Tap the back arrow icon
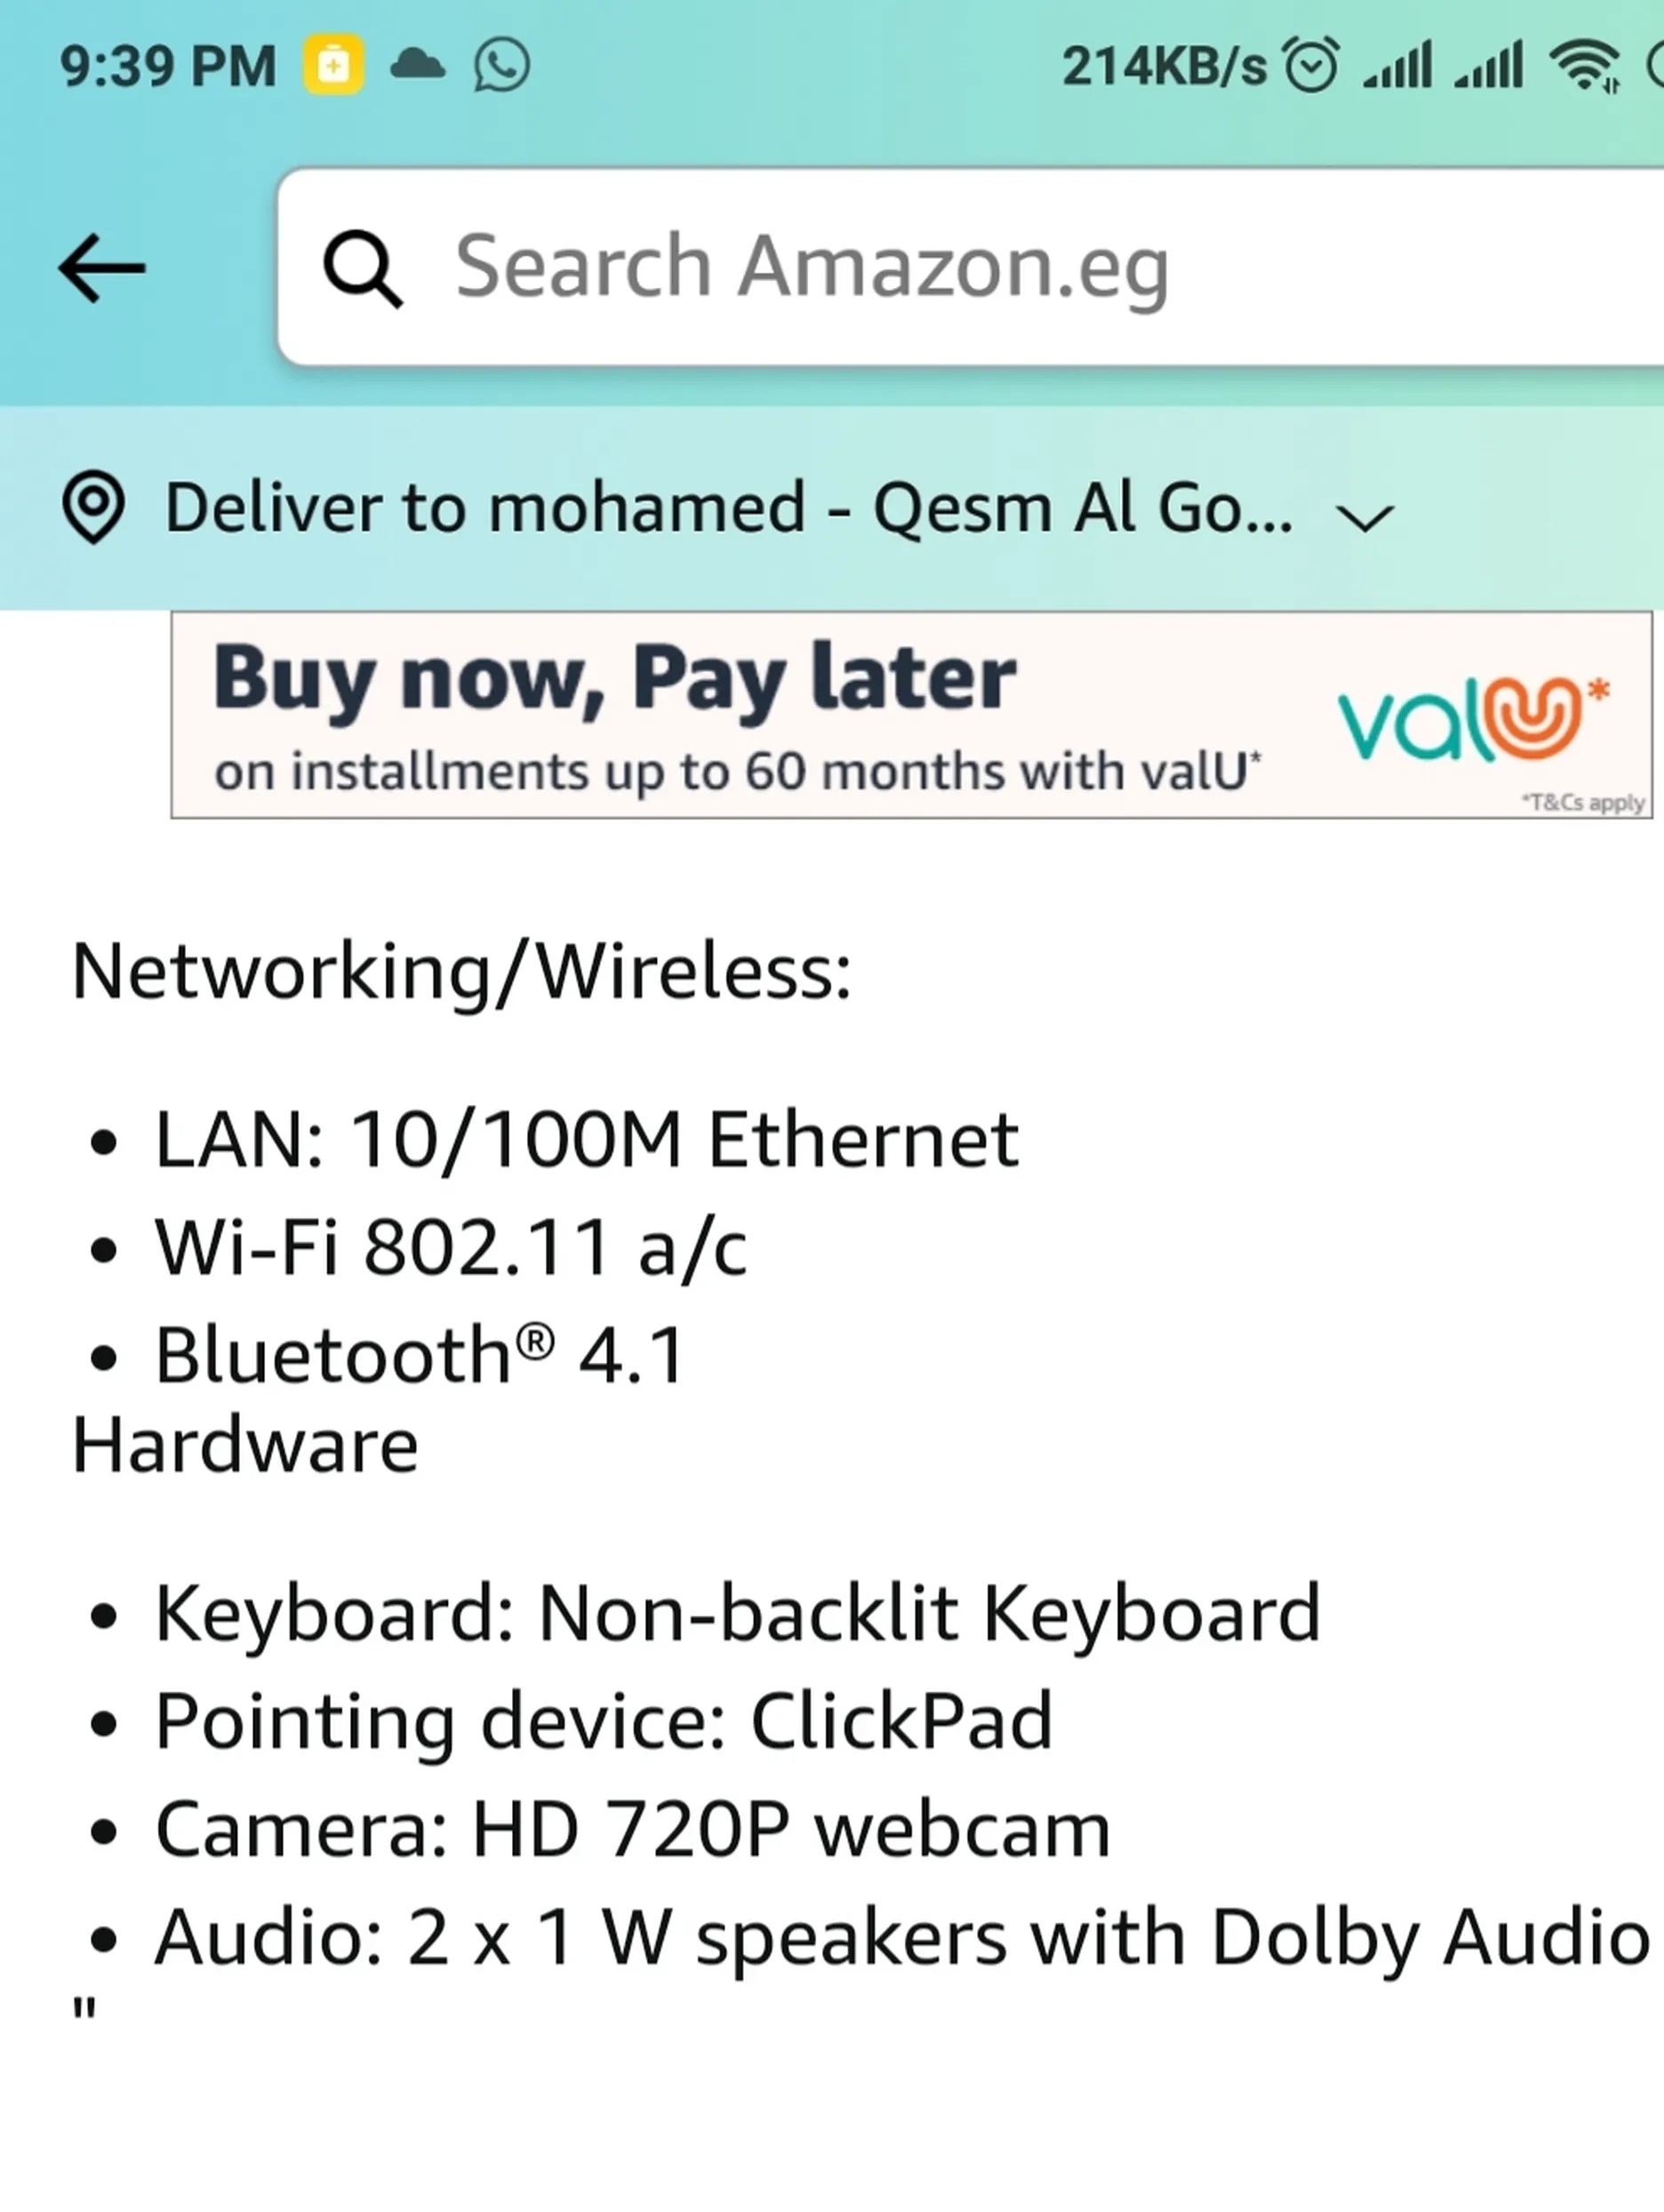Image resolution: width=1664 pixels, height=2212 pixels. (102, 268)
